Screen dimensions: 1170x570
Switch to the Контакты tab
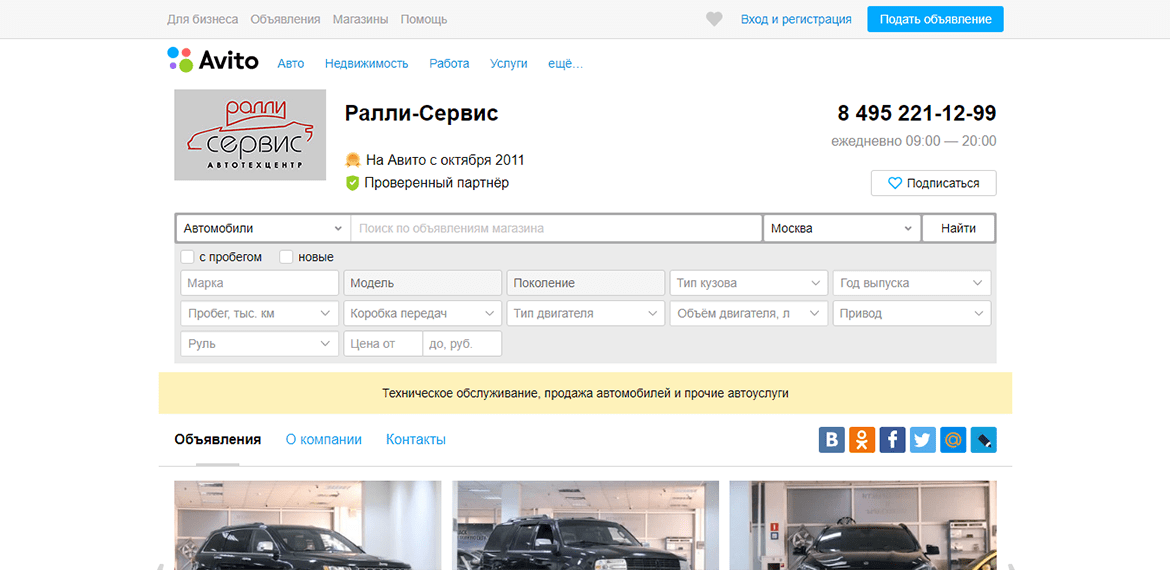coord(416,439)
